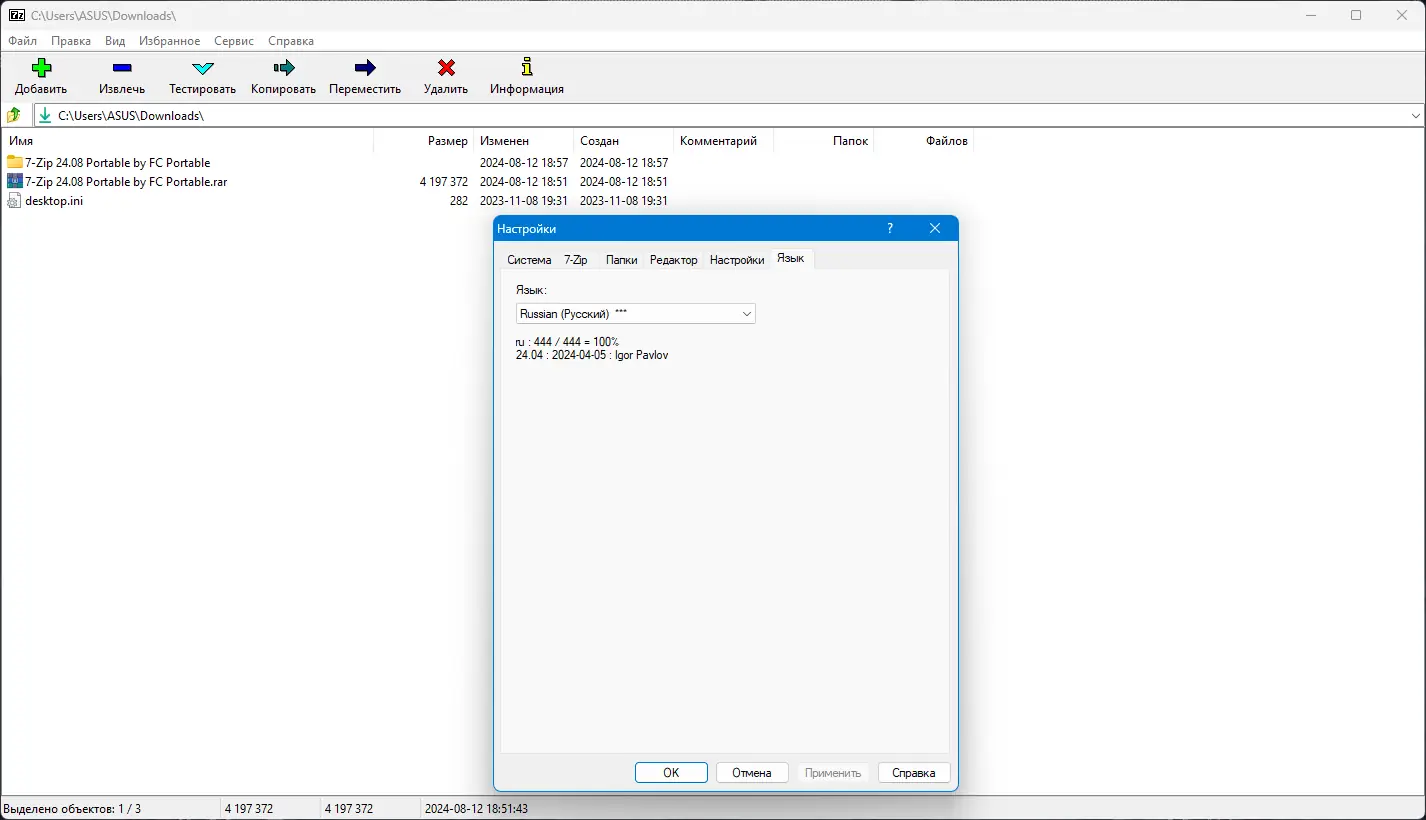Click the Тестировать (Test) toolbar icon
This screenshot has width=1426, height=820.
[x=203, y=68]
